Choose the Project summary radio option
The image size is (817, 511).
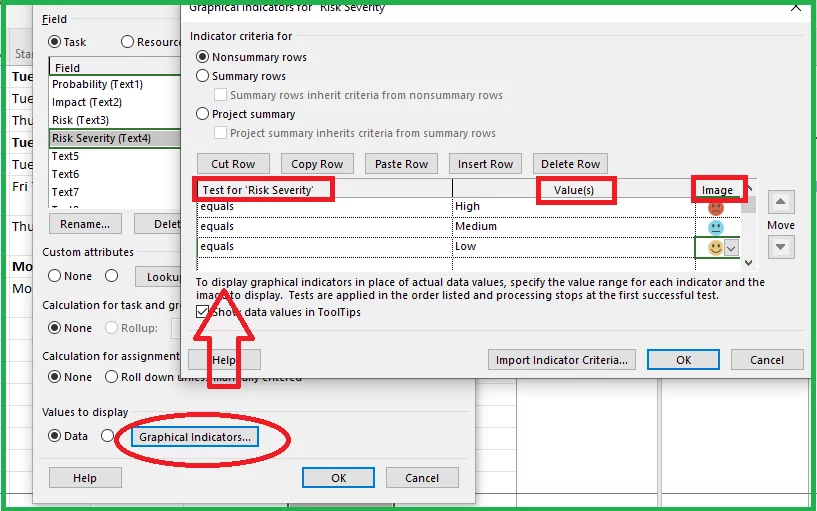click(203, 114)
